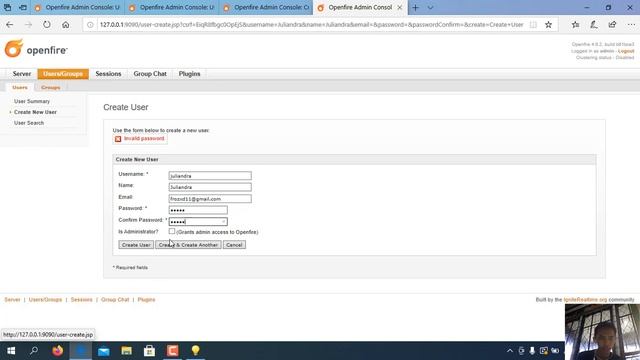Add this page to favorites star
This screenshot has width=640, height=360.
[548, 24]
